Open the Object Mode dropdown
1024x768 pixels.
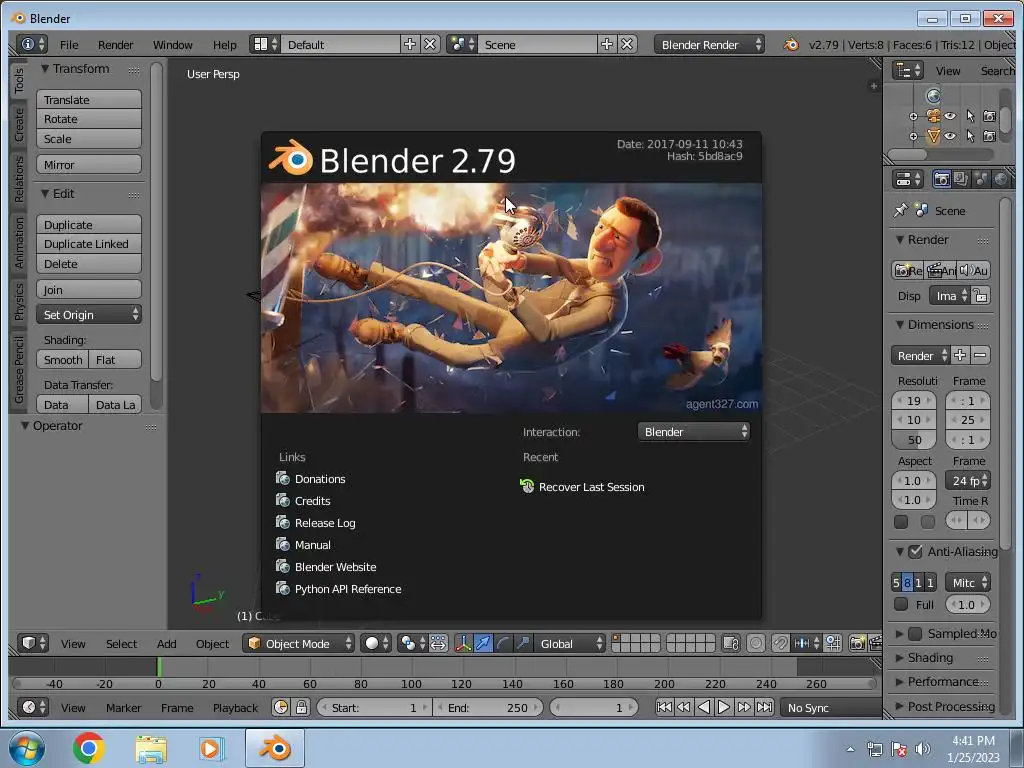pyautogui.click(x=299, y=643)
